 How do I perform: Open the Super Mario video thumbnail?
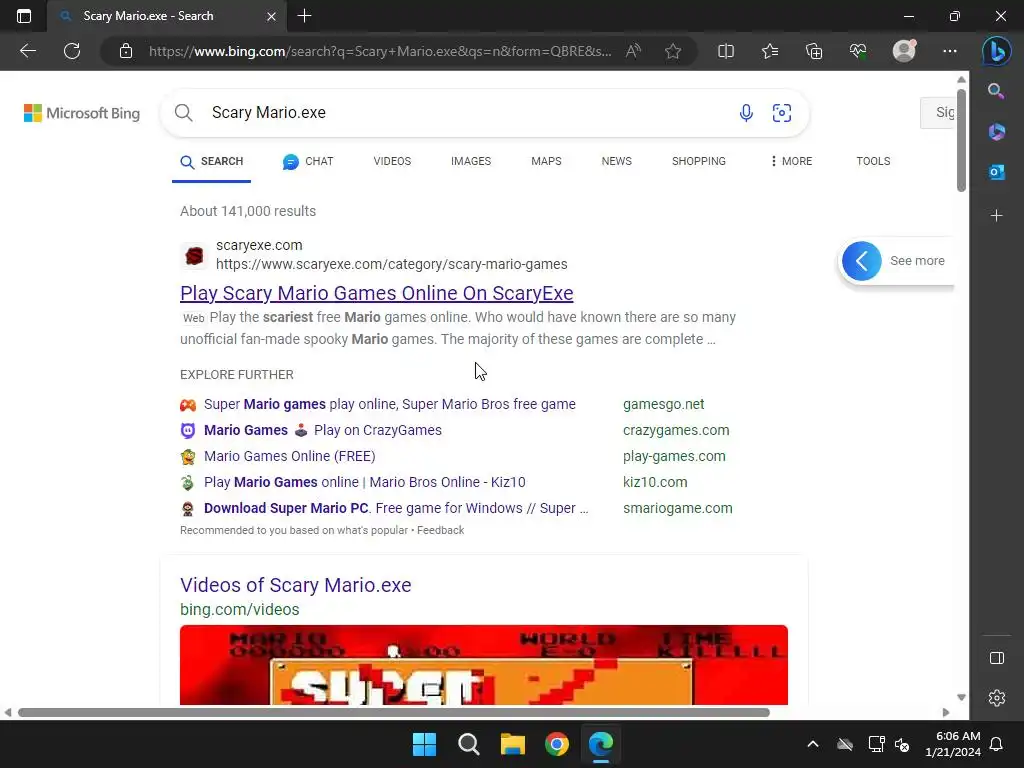[484, 665]
